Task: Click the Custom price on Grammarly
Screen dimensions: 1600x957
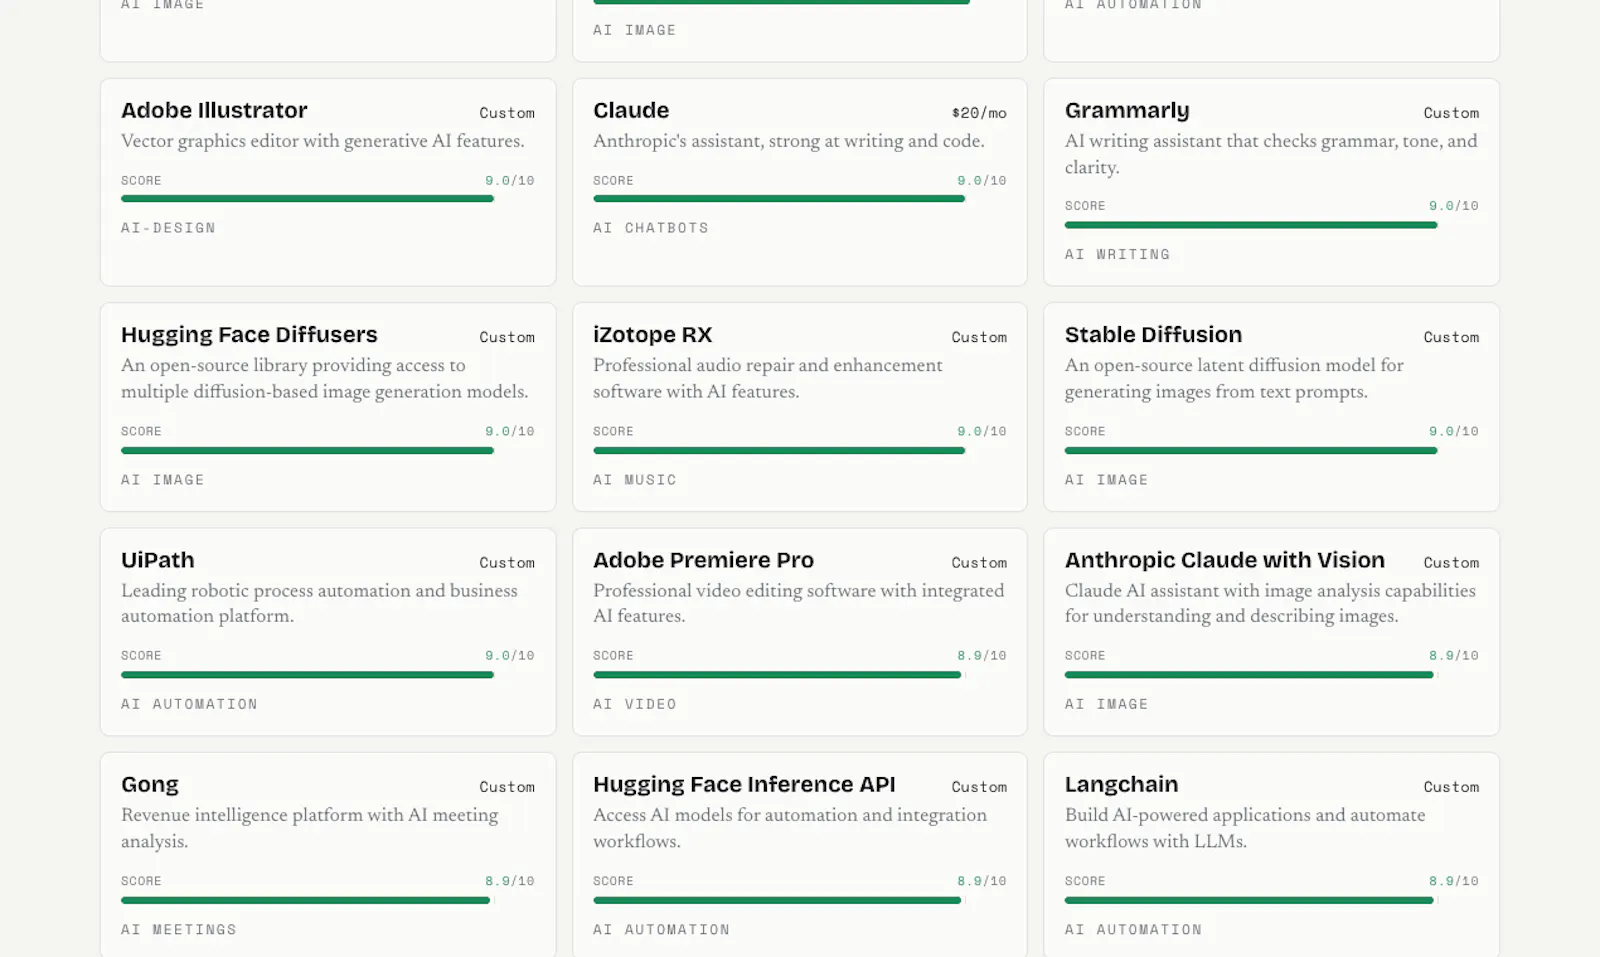Action: click(x=1451, y=113)
